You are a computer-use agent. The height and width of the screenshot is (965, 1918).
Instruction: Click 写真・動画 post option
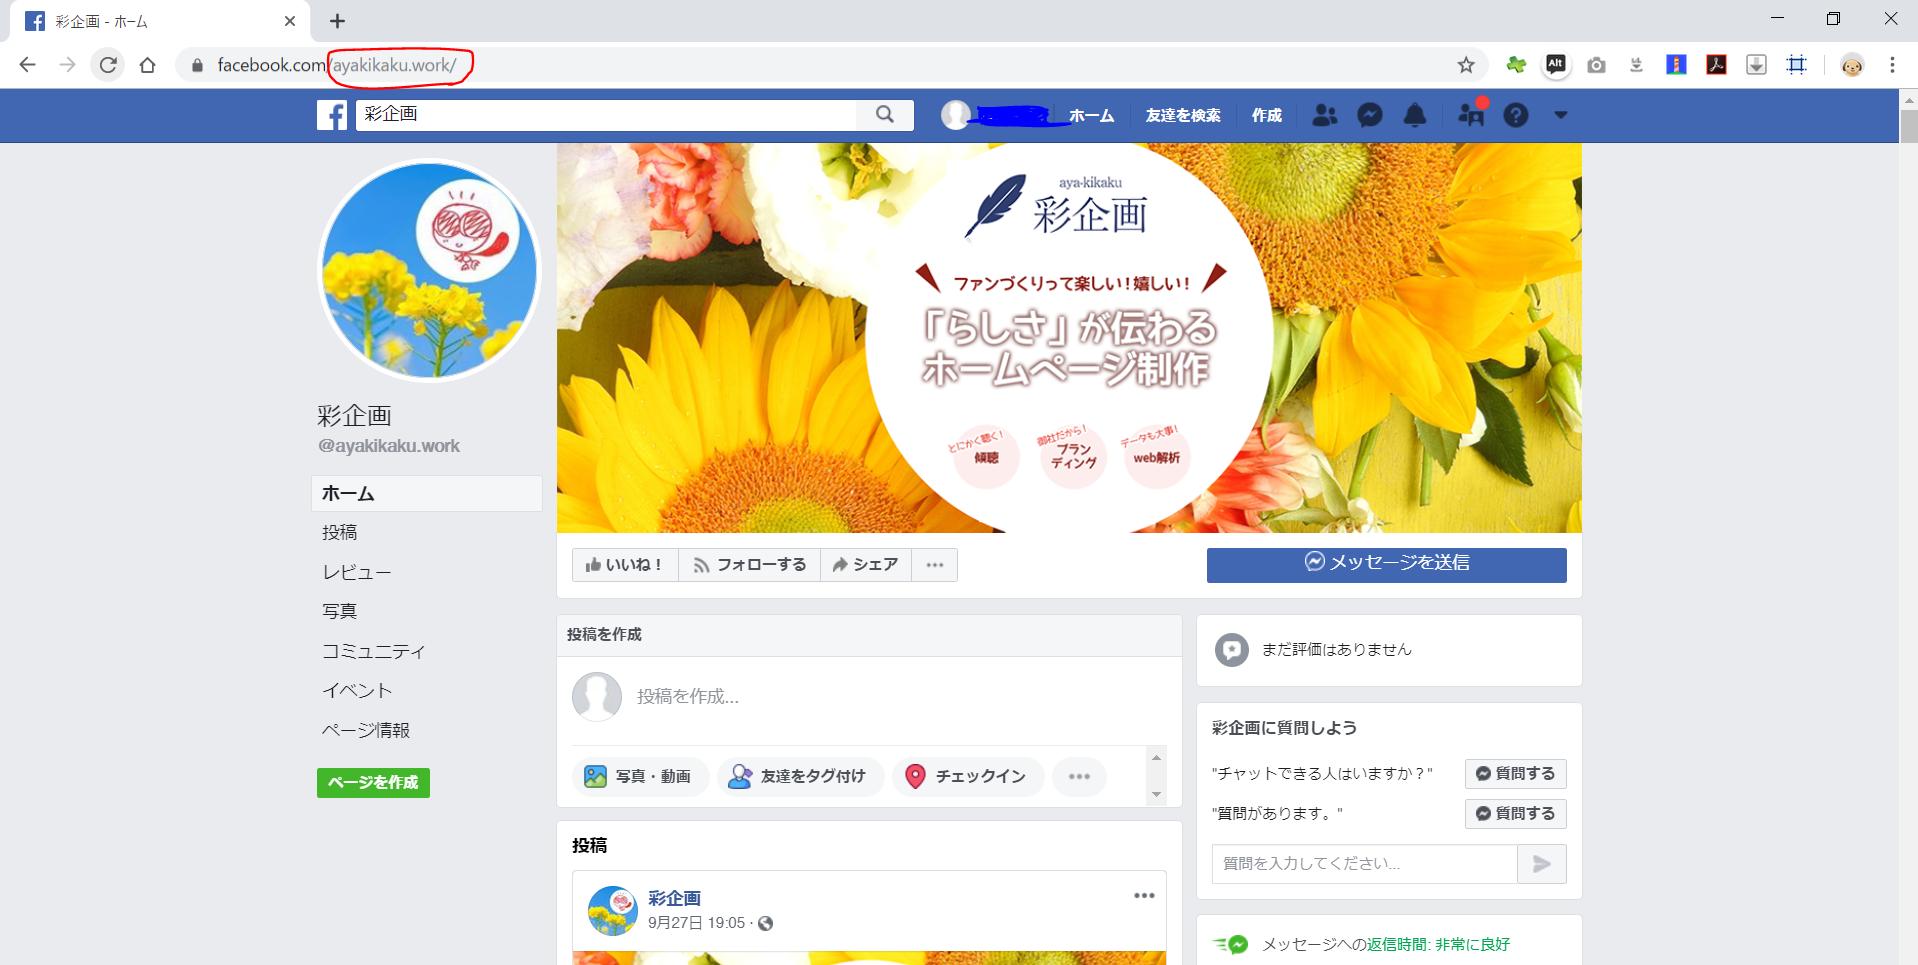640,776
